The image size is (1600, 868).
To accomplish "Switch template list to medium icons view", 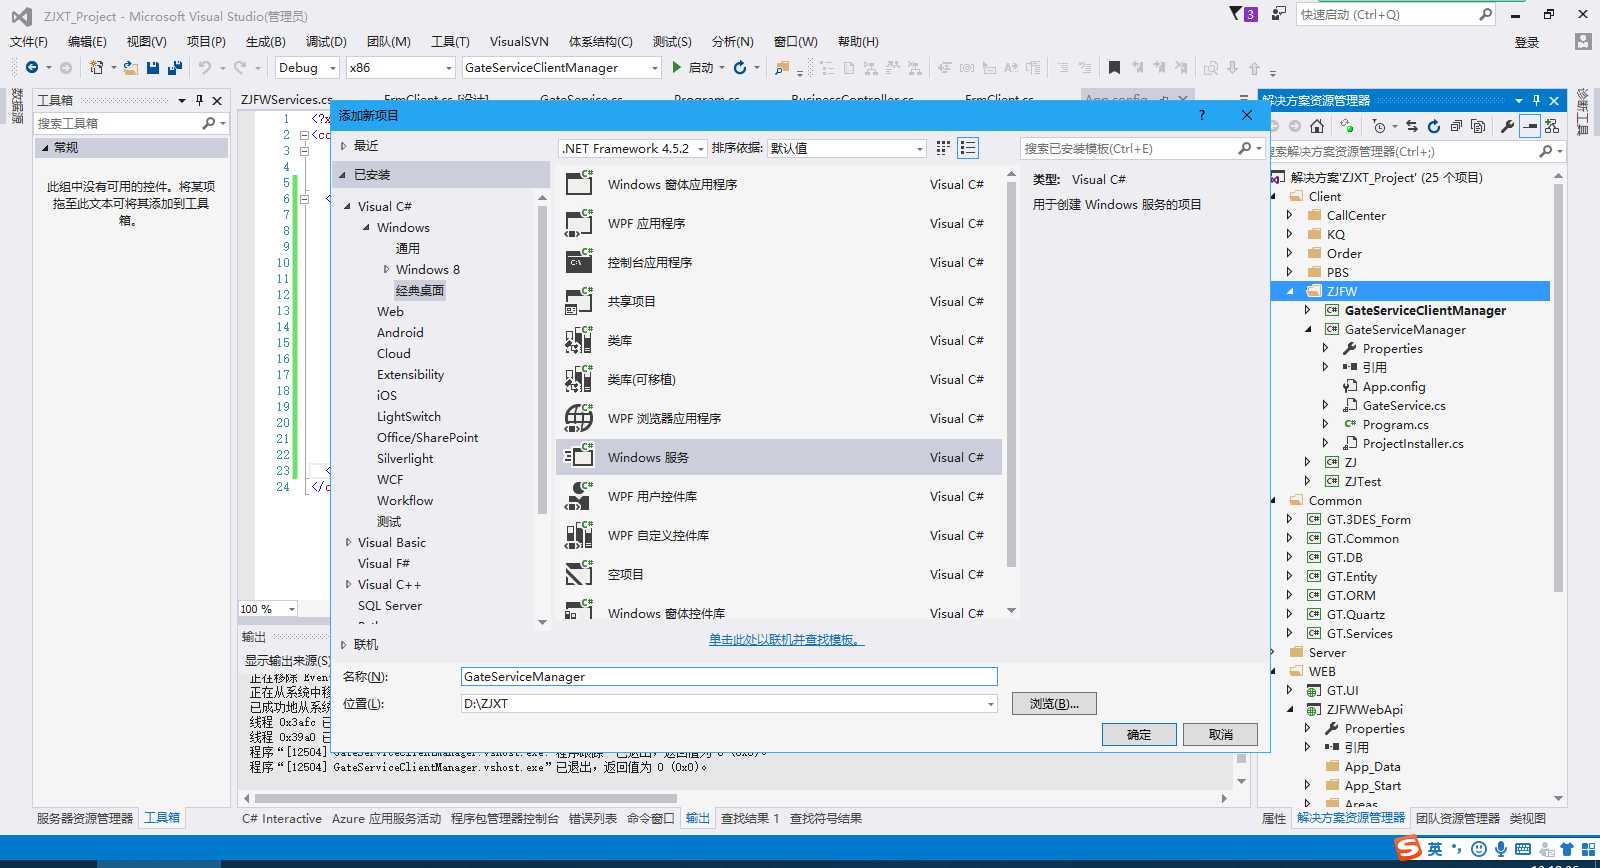I will [x=968, y=148].
